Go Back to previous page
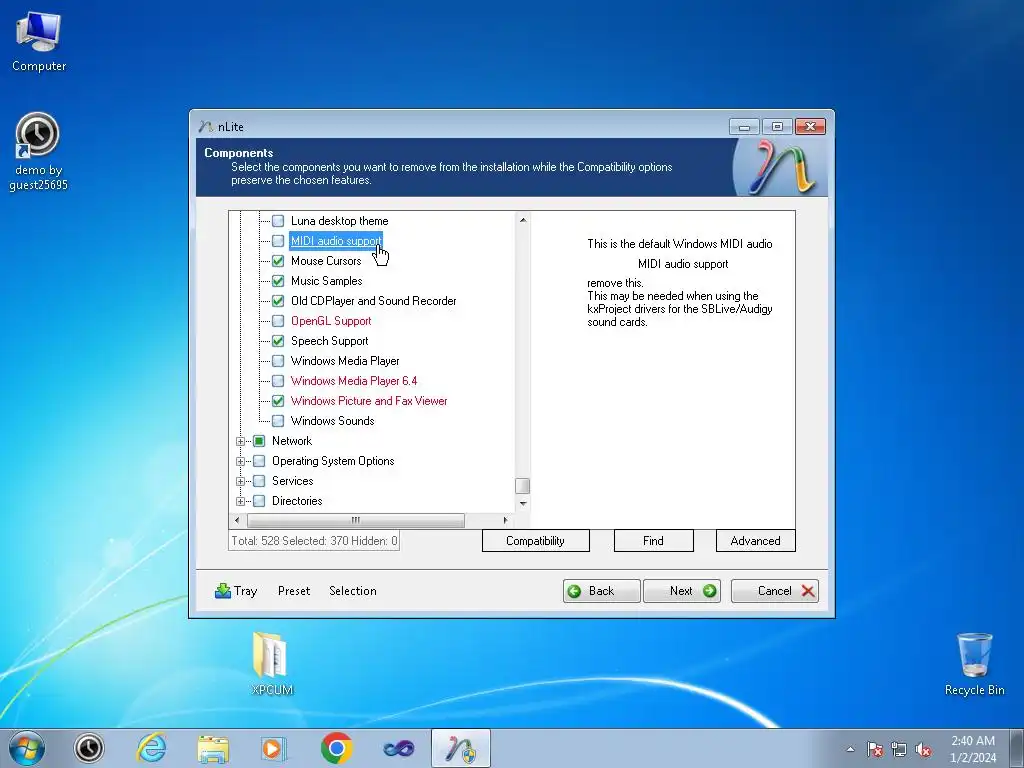The image size is (1024, 768). click(x=601, y=591)
